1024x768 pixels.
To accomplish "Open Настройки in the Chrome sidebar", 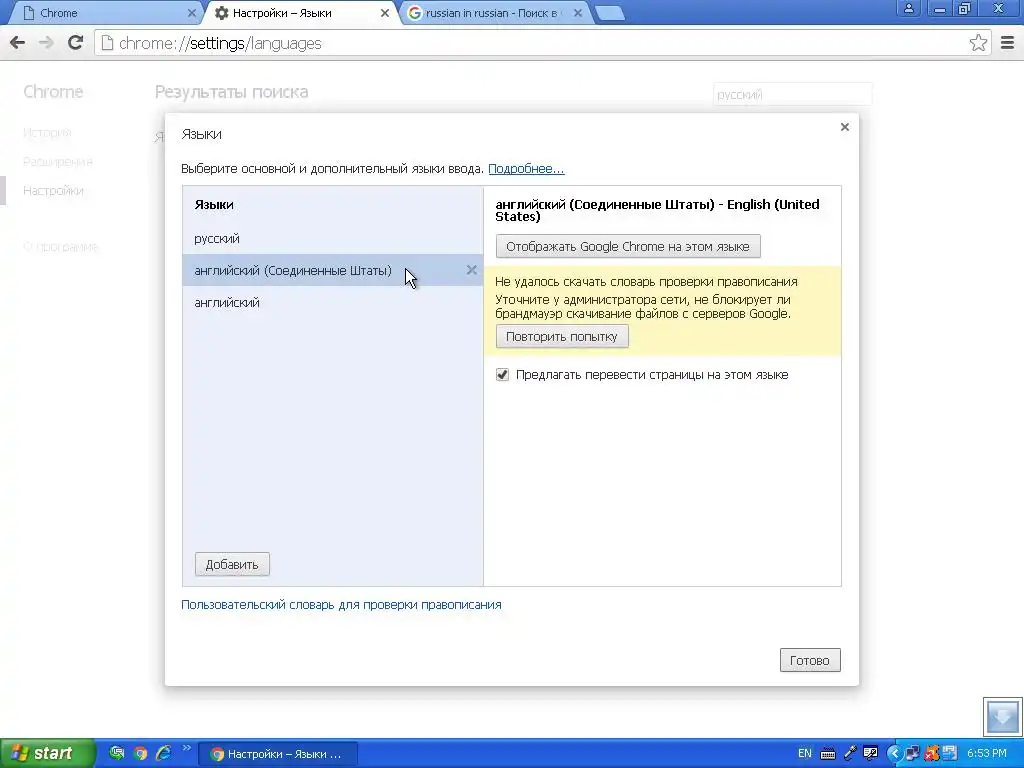I will click(53, 191).
